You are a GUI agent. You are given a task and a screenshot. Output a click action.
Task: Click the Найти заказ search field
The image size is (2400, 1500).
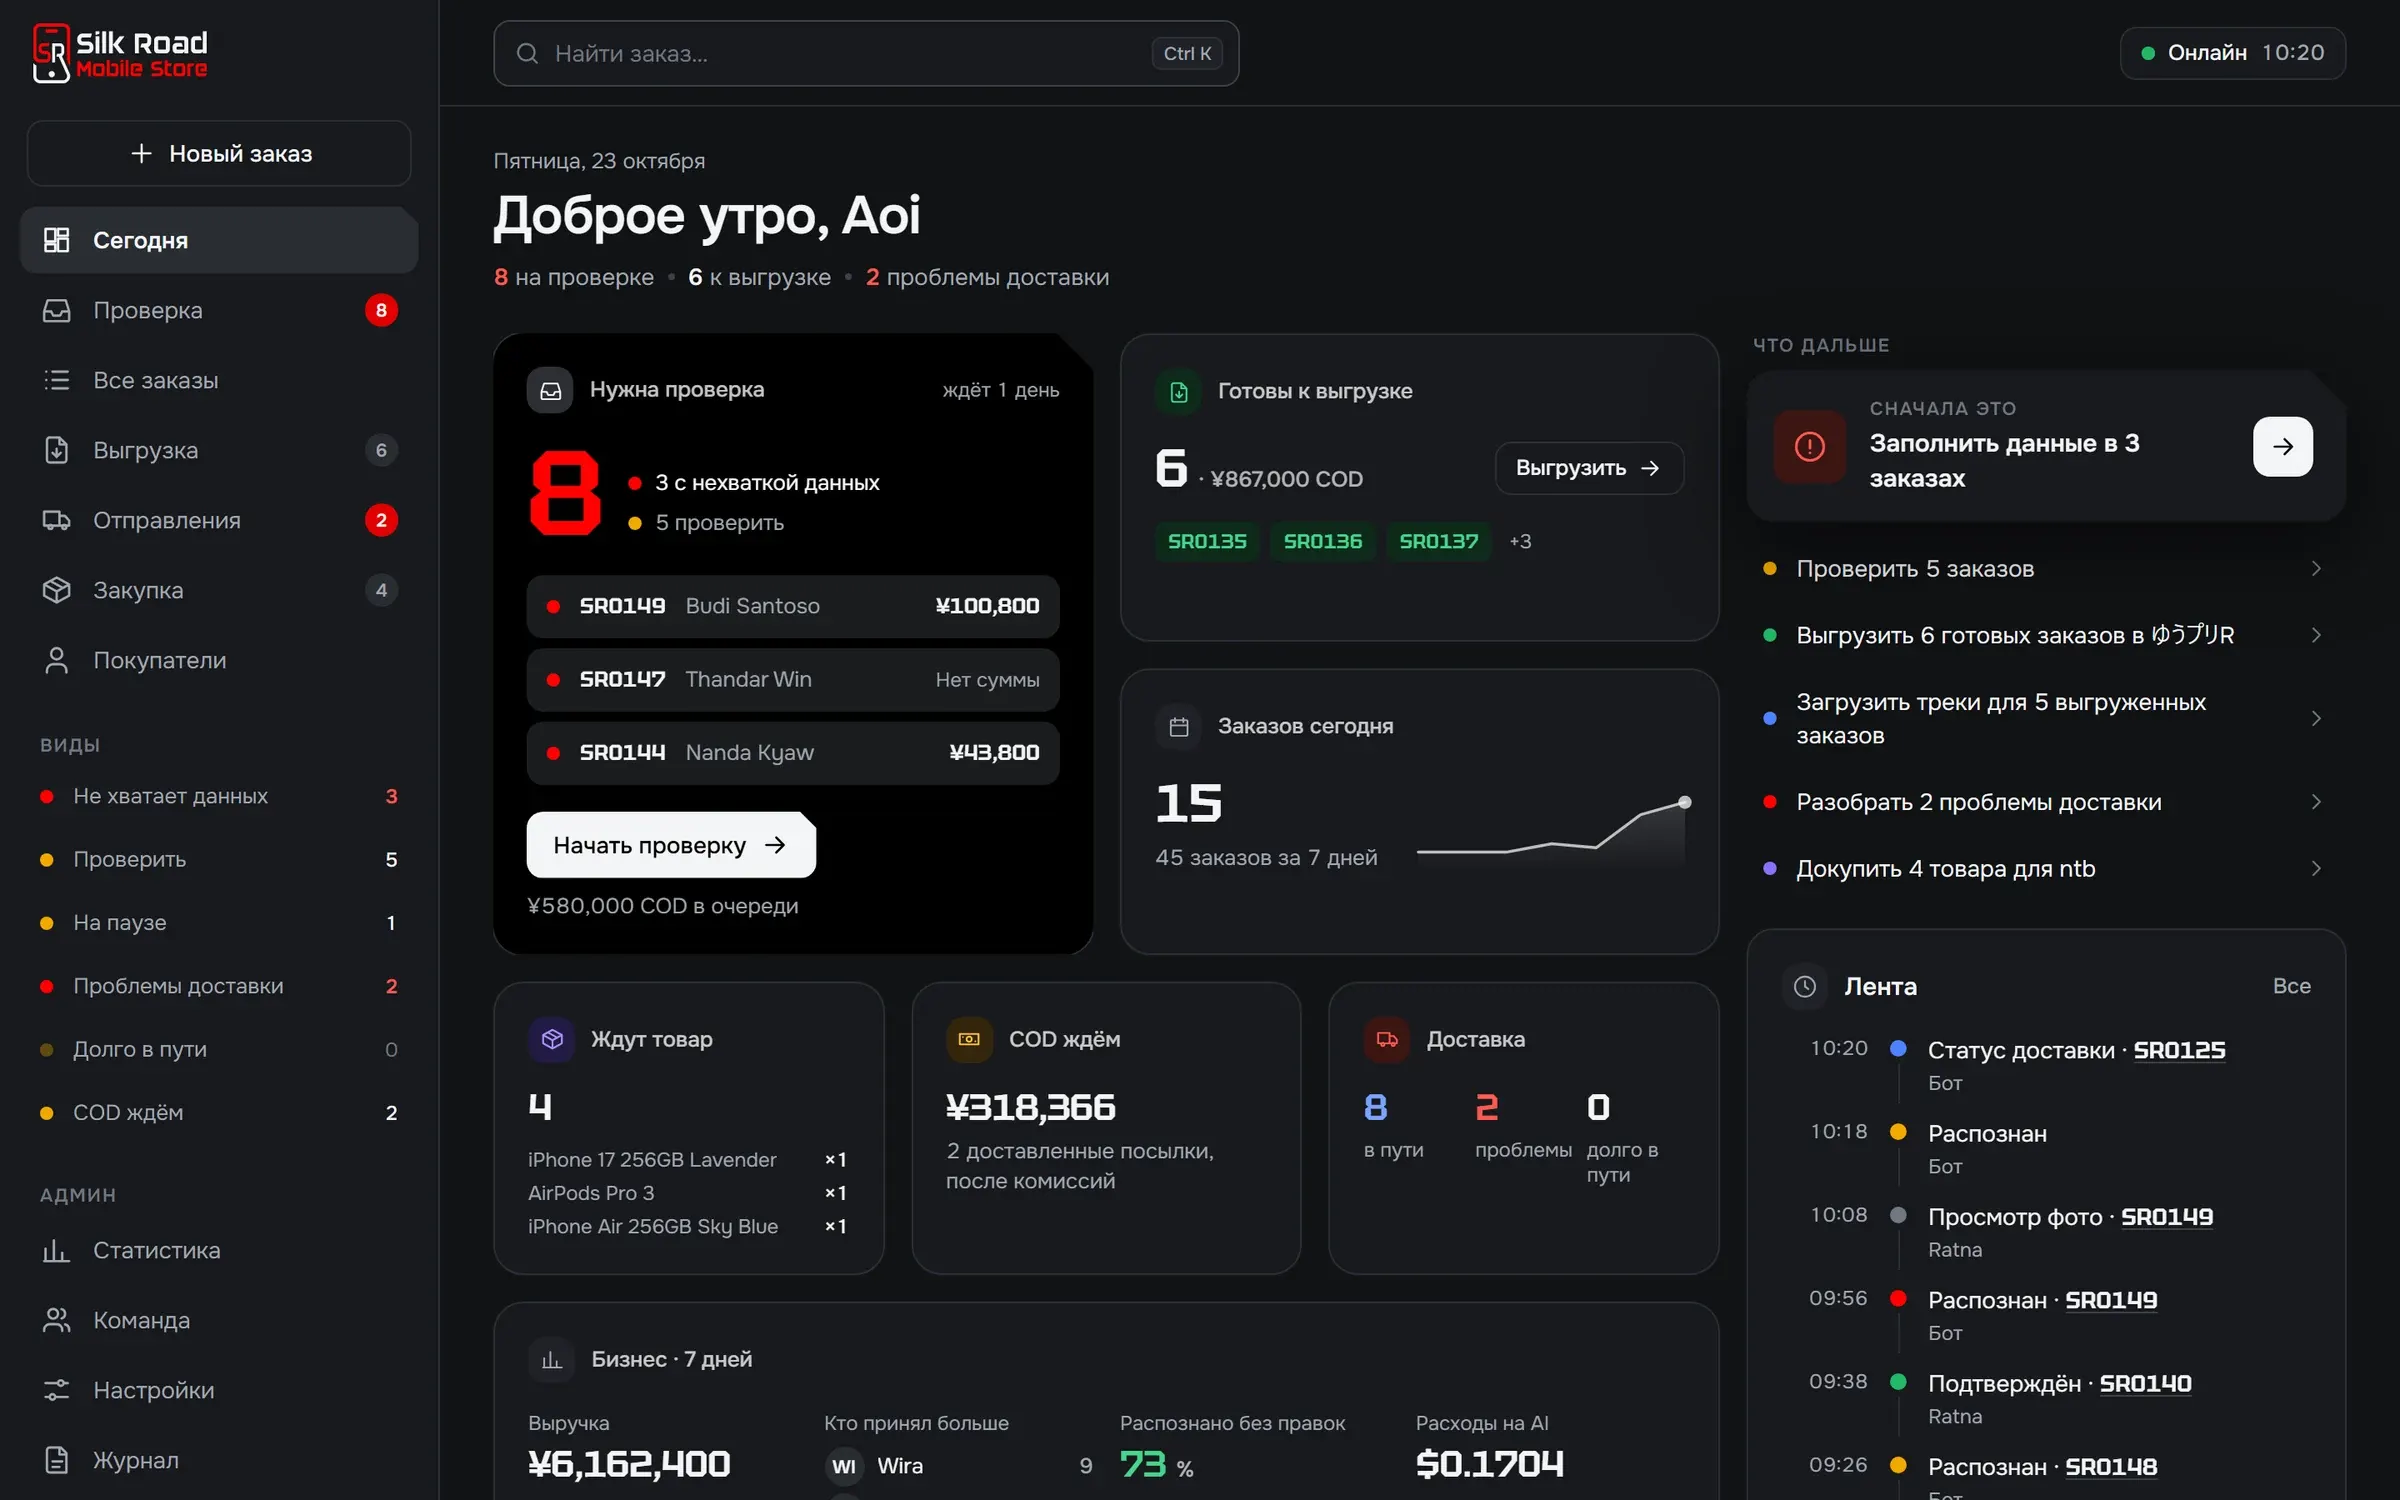(x=866, y=53)
